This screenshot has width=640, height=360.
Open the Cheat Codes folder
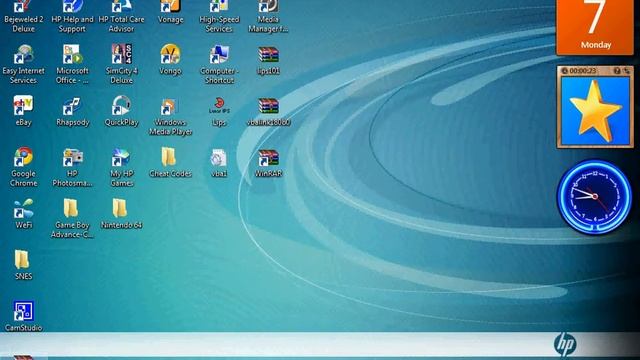170,162
